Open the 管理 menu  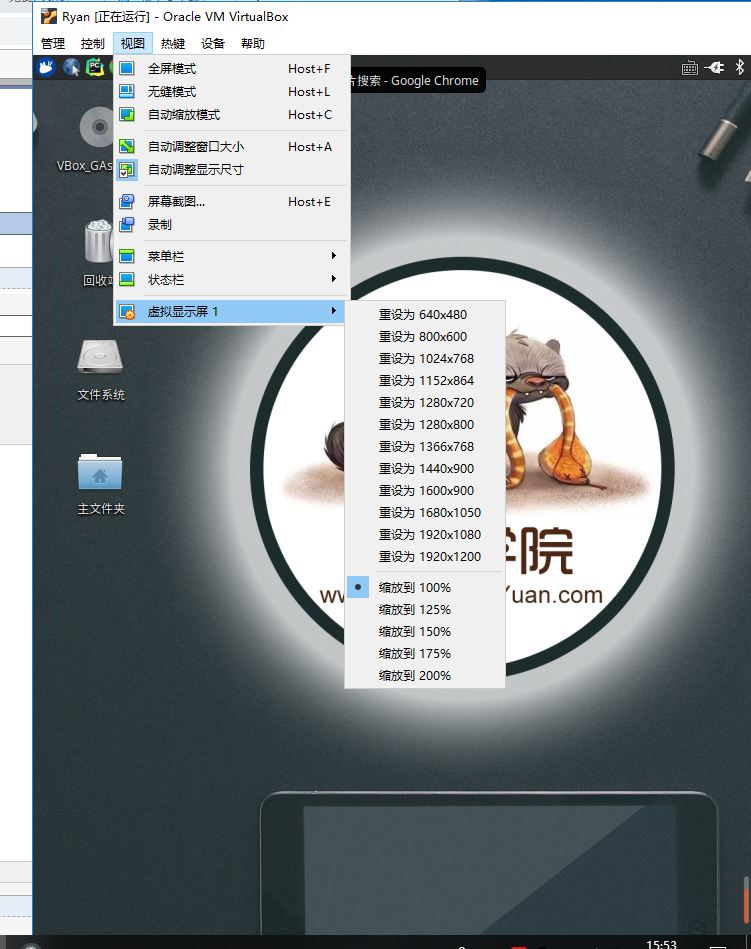(x=53, y=44)
